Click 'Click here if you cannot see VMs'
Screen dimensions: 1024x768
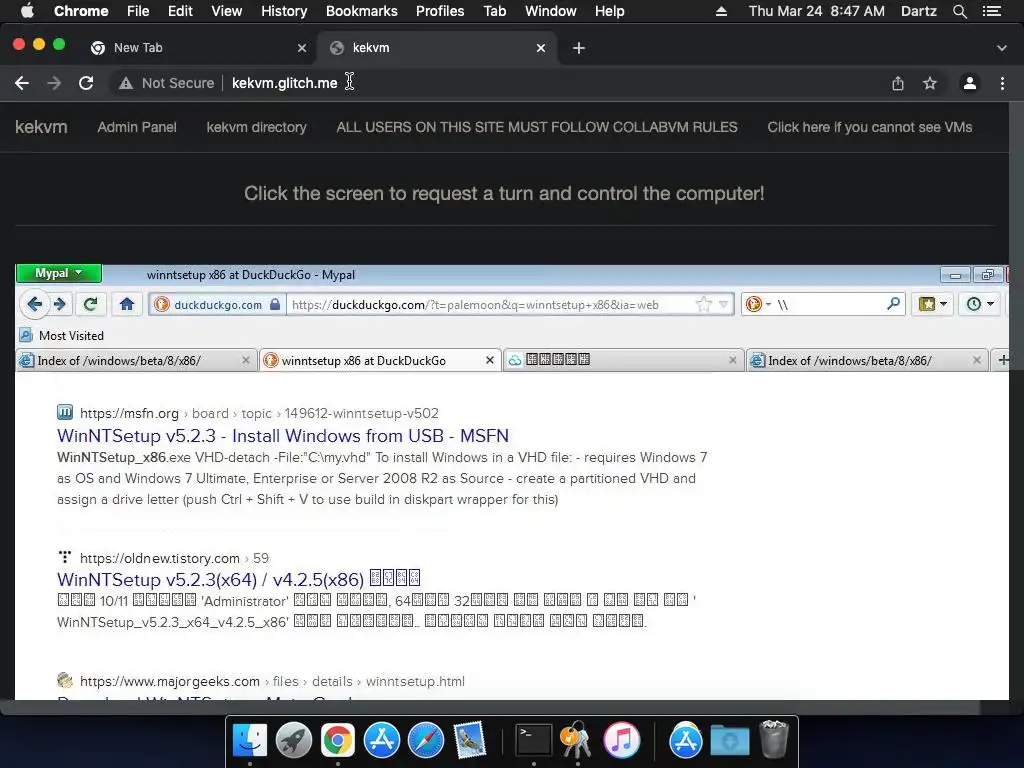[x=870, y=127]
